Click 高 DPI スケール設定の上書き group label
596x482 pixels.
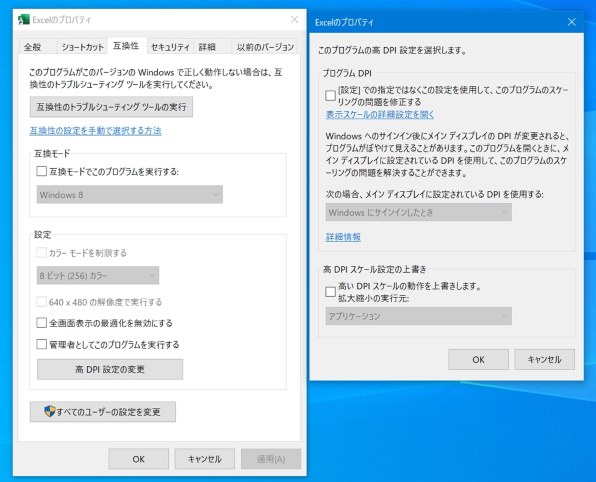pos(375,269)
